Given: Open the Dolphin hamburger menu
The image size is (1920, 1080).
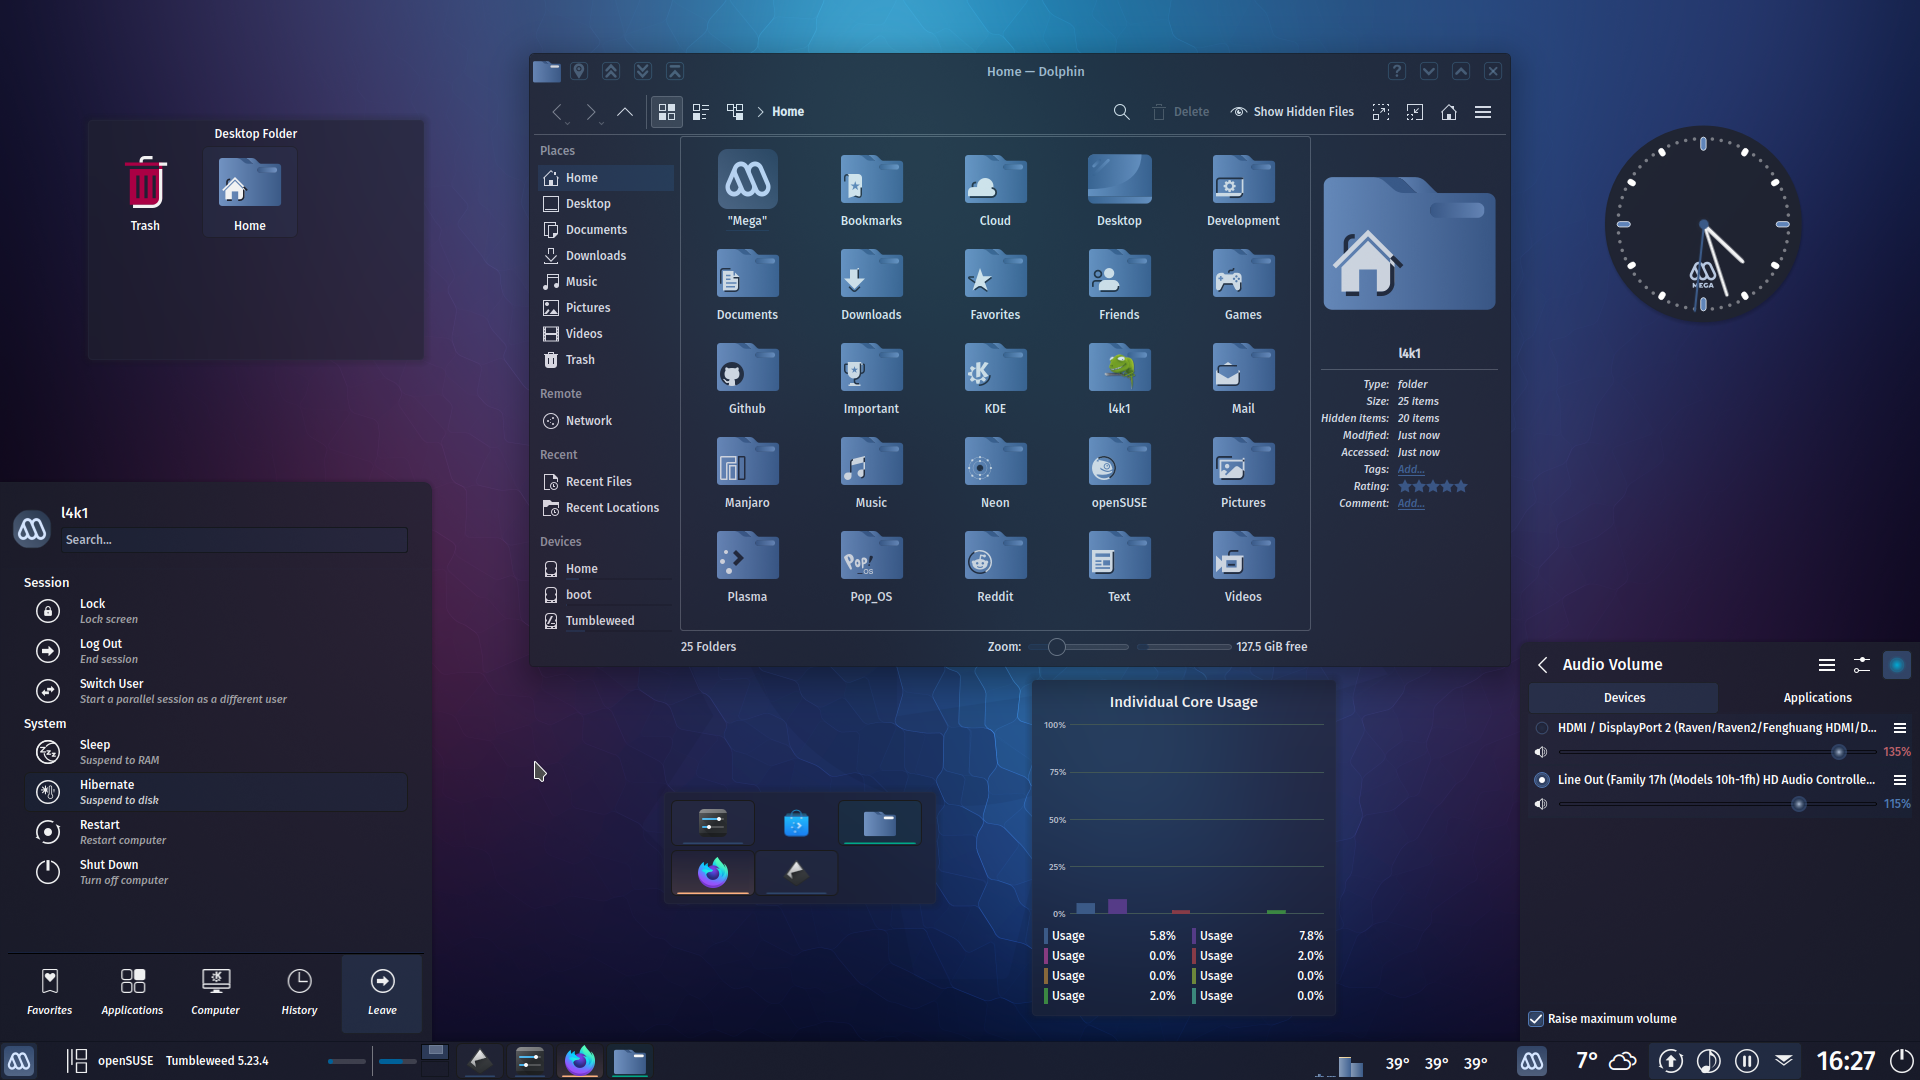Looking at the screenshot, I should click(x=1483, y=111).
